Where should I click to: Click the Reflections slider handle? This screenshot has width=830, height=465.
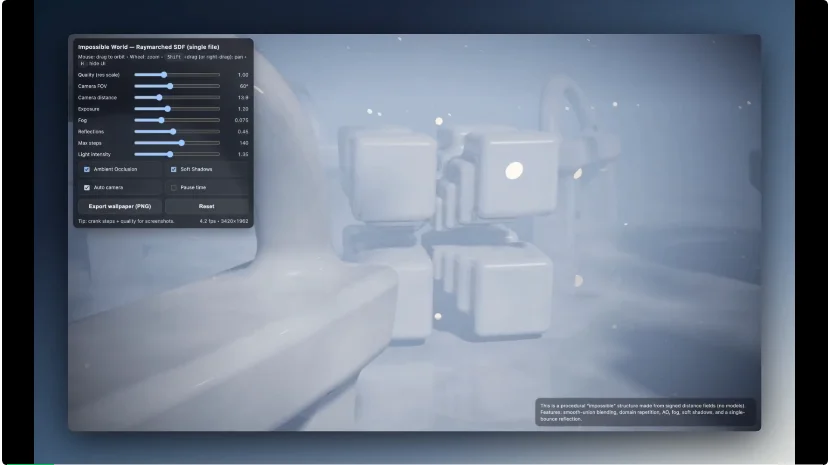173,131
